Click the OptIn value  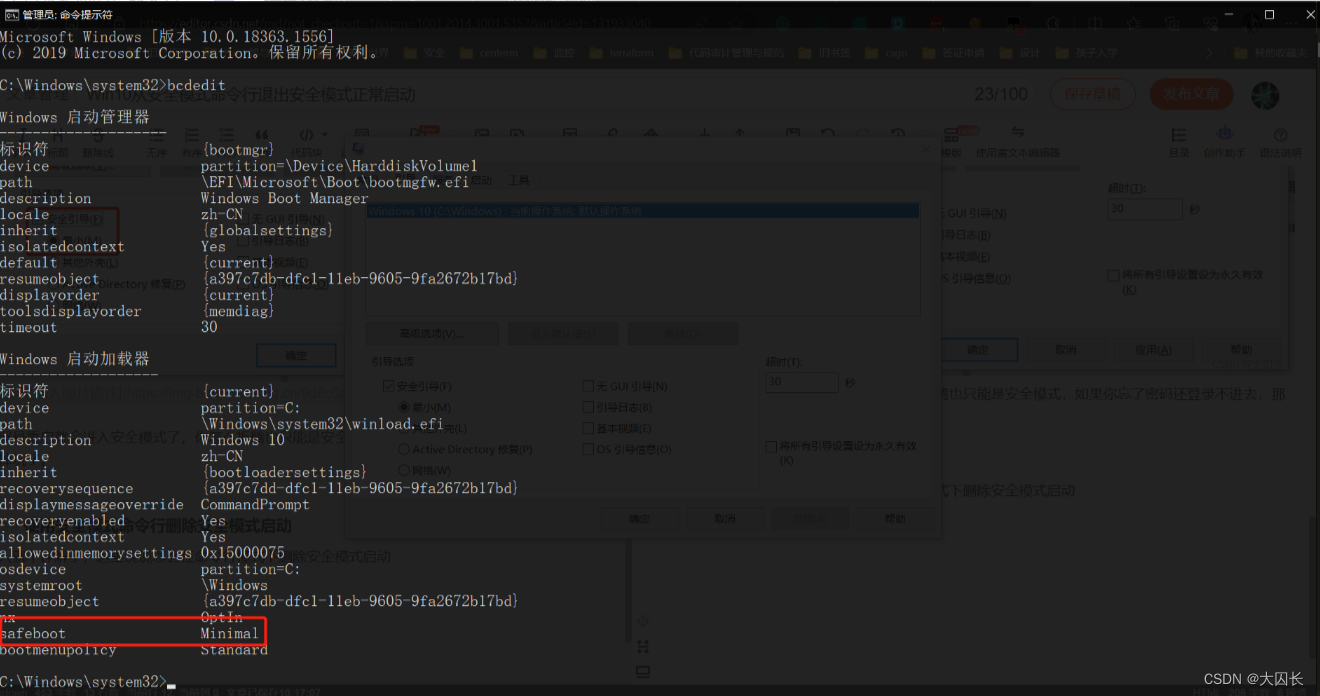tap(222, 617)
